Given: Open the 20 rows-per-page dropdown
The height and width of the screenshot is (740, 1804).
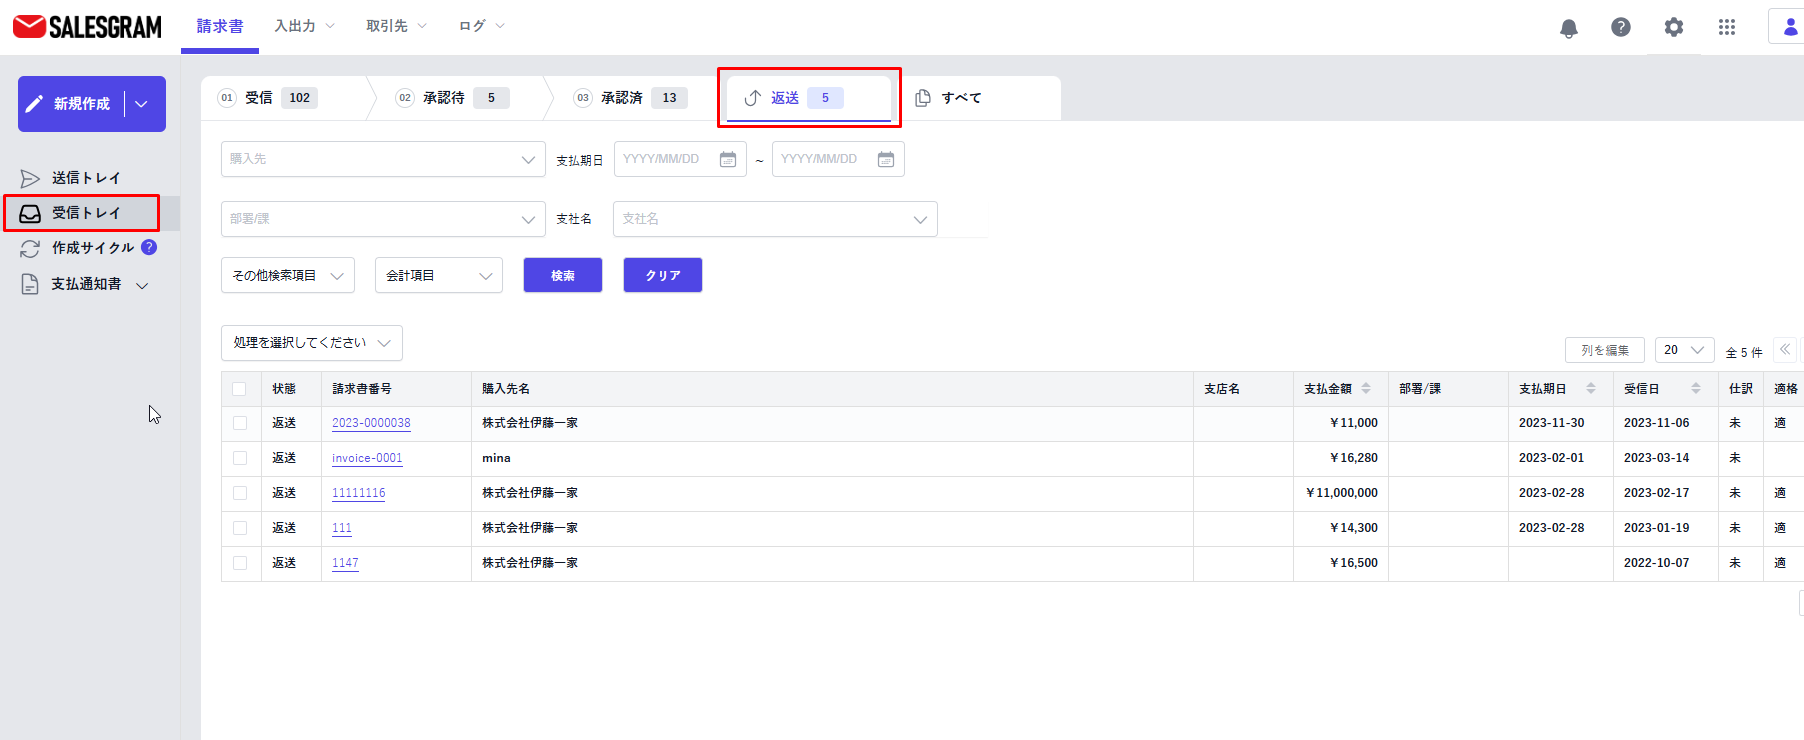Looking at the screenshot, I should 1683,350.
